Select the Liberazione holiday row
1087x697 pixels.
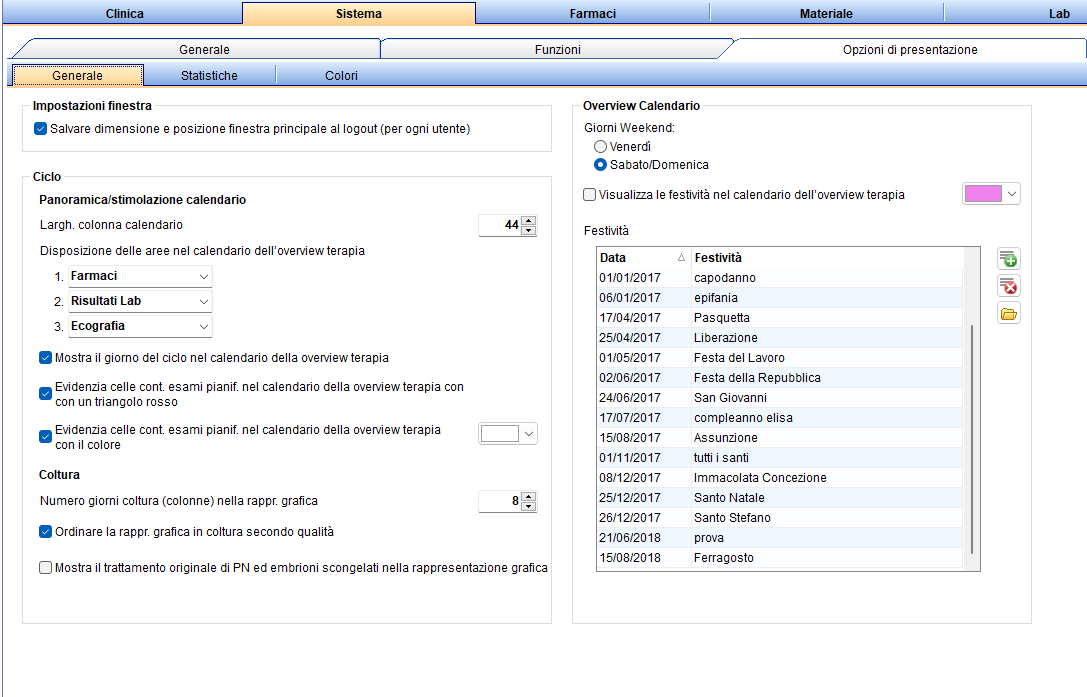click(780, 338)
